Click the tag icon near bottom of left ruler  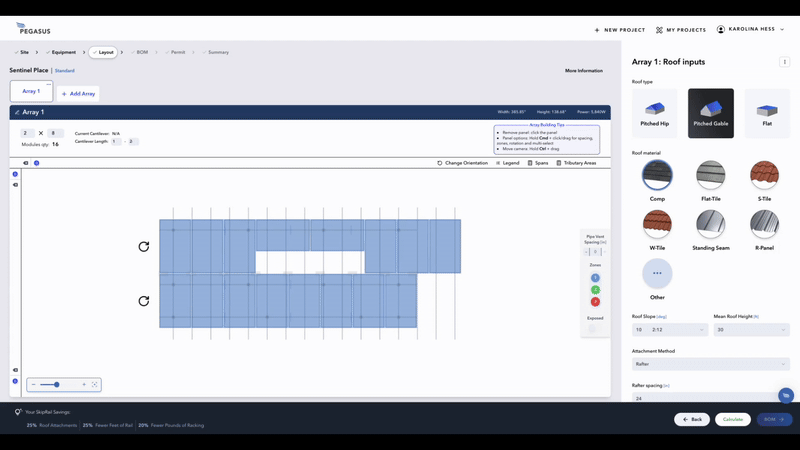pyautogui.click(x=15, y=370)
